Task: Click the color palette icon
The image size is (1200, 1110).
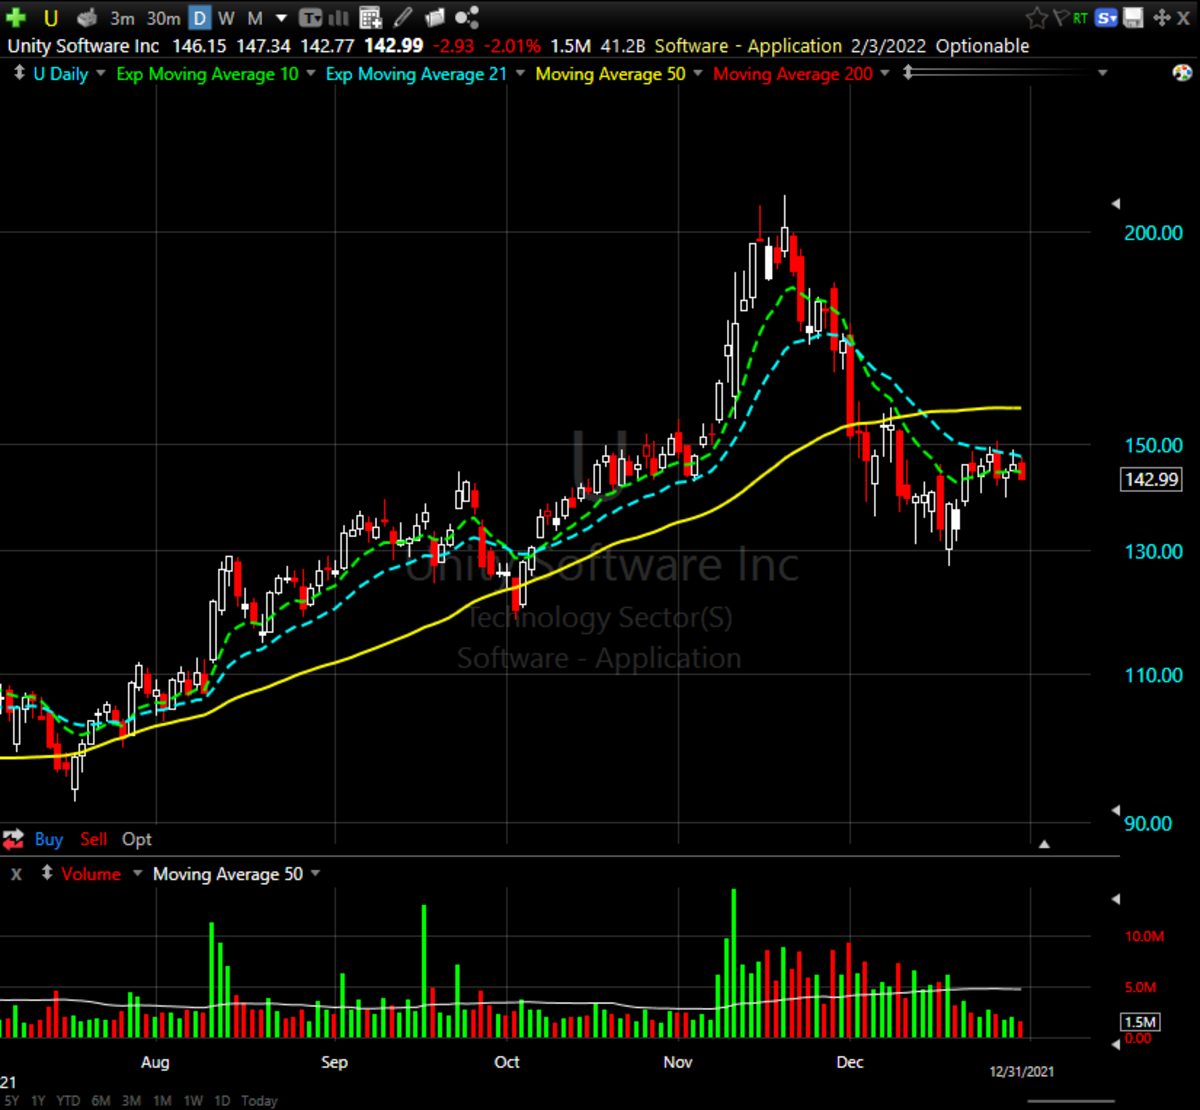Action: pyautogui.click(x=1181, y=73)
